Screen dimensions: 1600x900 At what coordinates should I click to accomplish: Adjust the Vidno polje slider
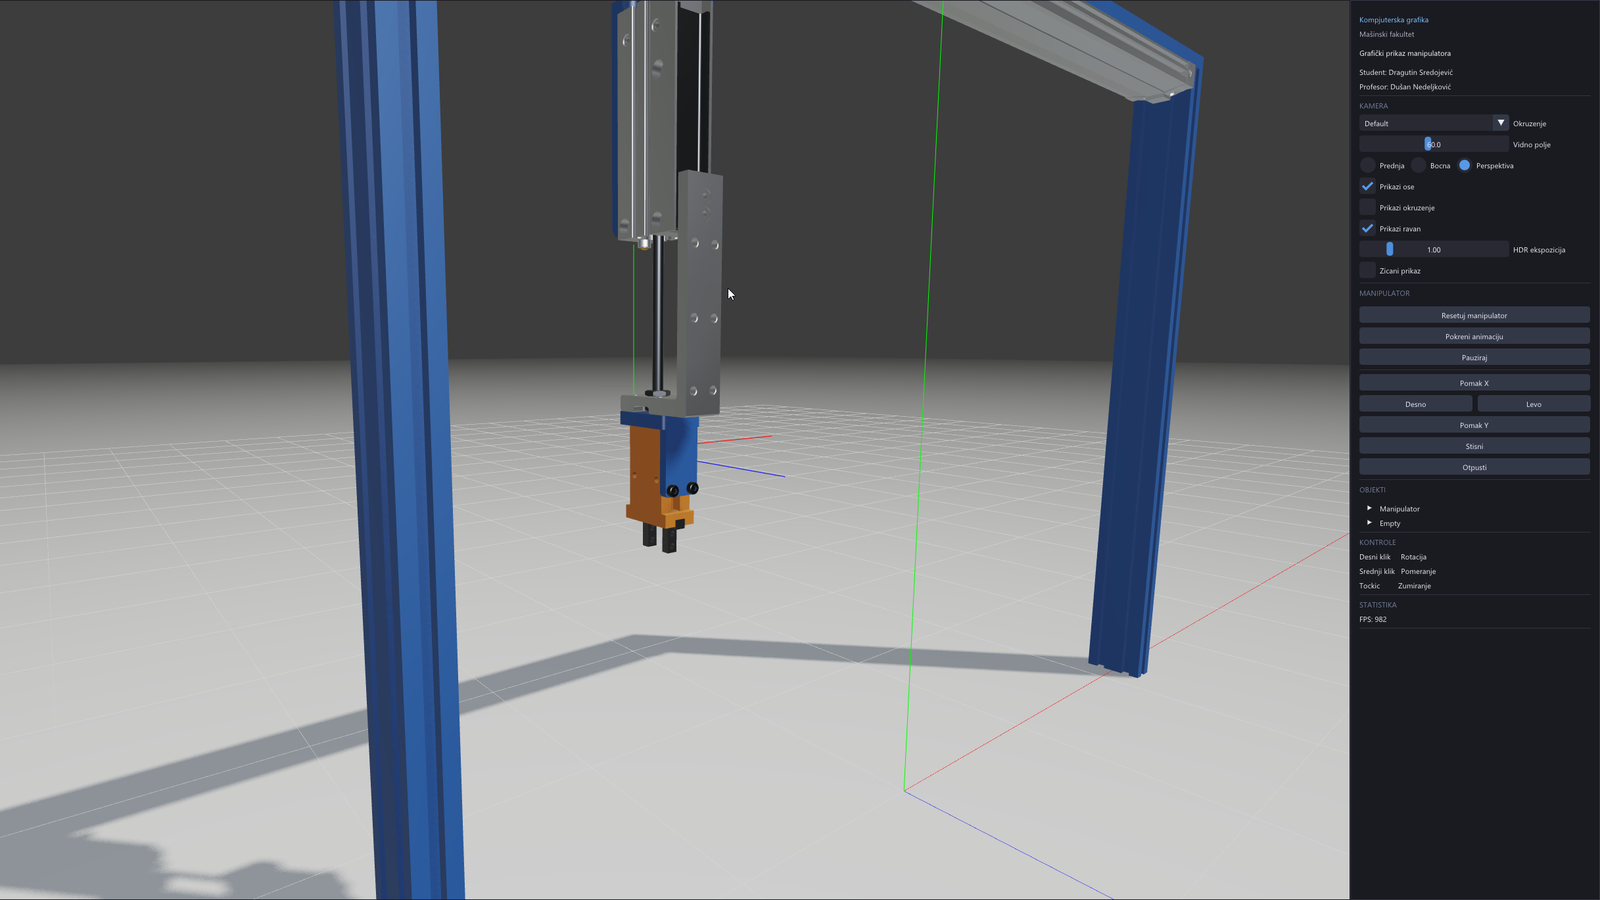[1433, 144]
